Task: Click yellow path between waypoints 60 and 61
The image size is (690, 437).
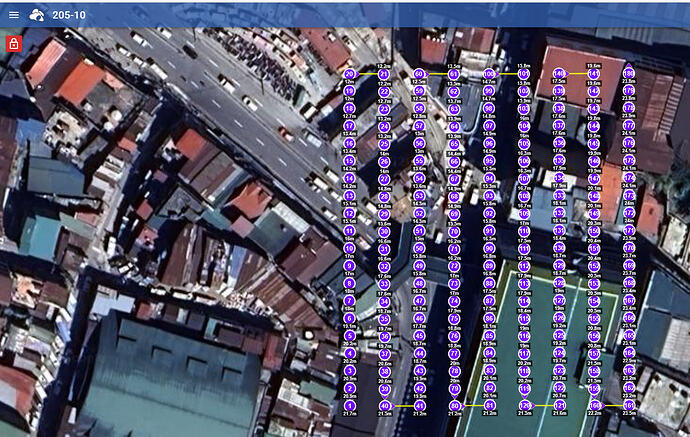Action: pyautogui.click(x=437, y=74)
